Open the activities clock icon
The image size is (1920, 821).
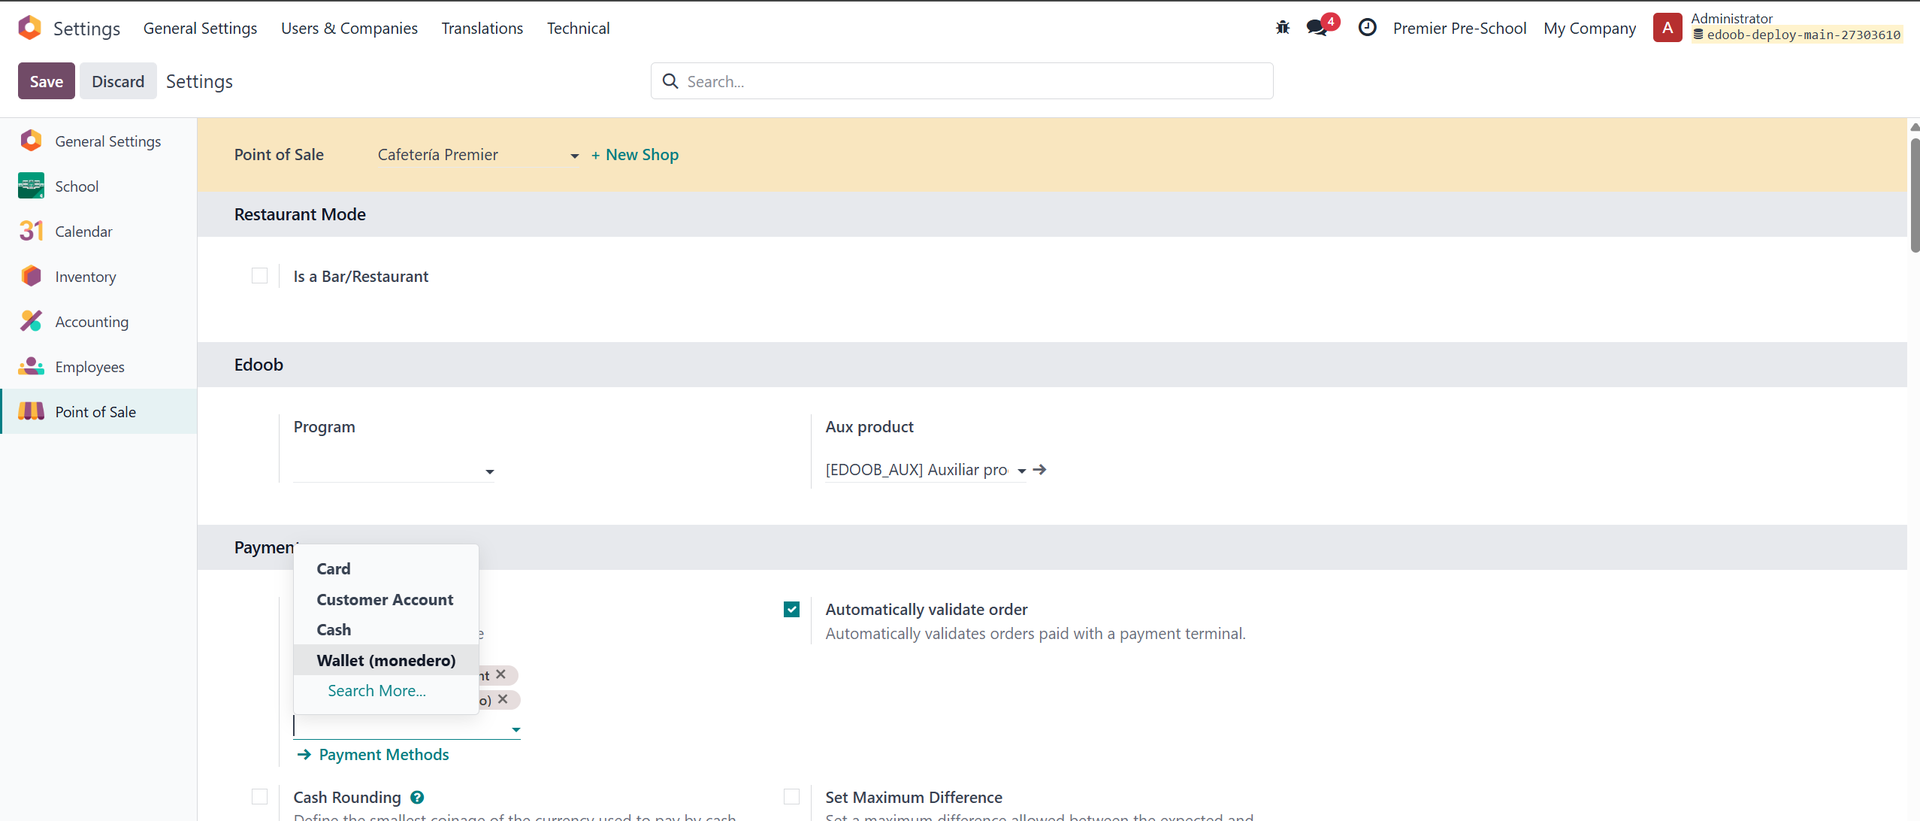[x=1367, y=28]
